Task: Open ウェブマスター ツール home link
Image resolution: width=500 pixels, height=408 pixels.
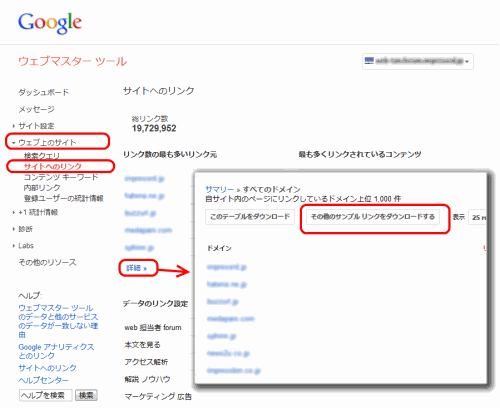Action: point(73,61)
